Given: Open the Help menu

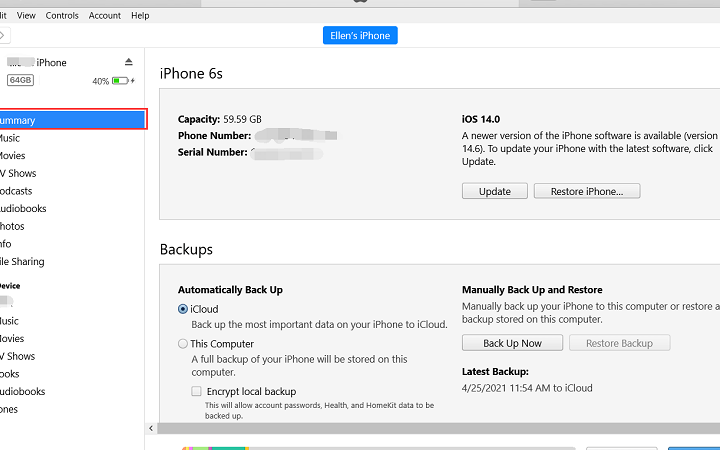Looking at the screenshot, I should (x=140, y=16).
